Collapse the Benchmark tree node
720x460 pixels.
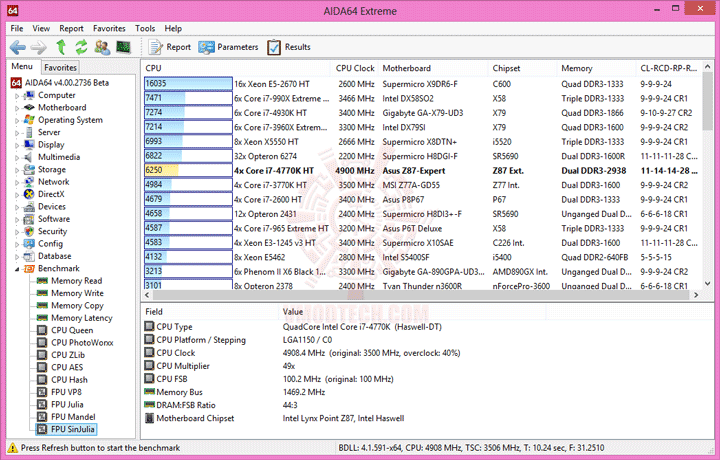[x=17, y=269]
